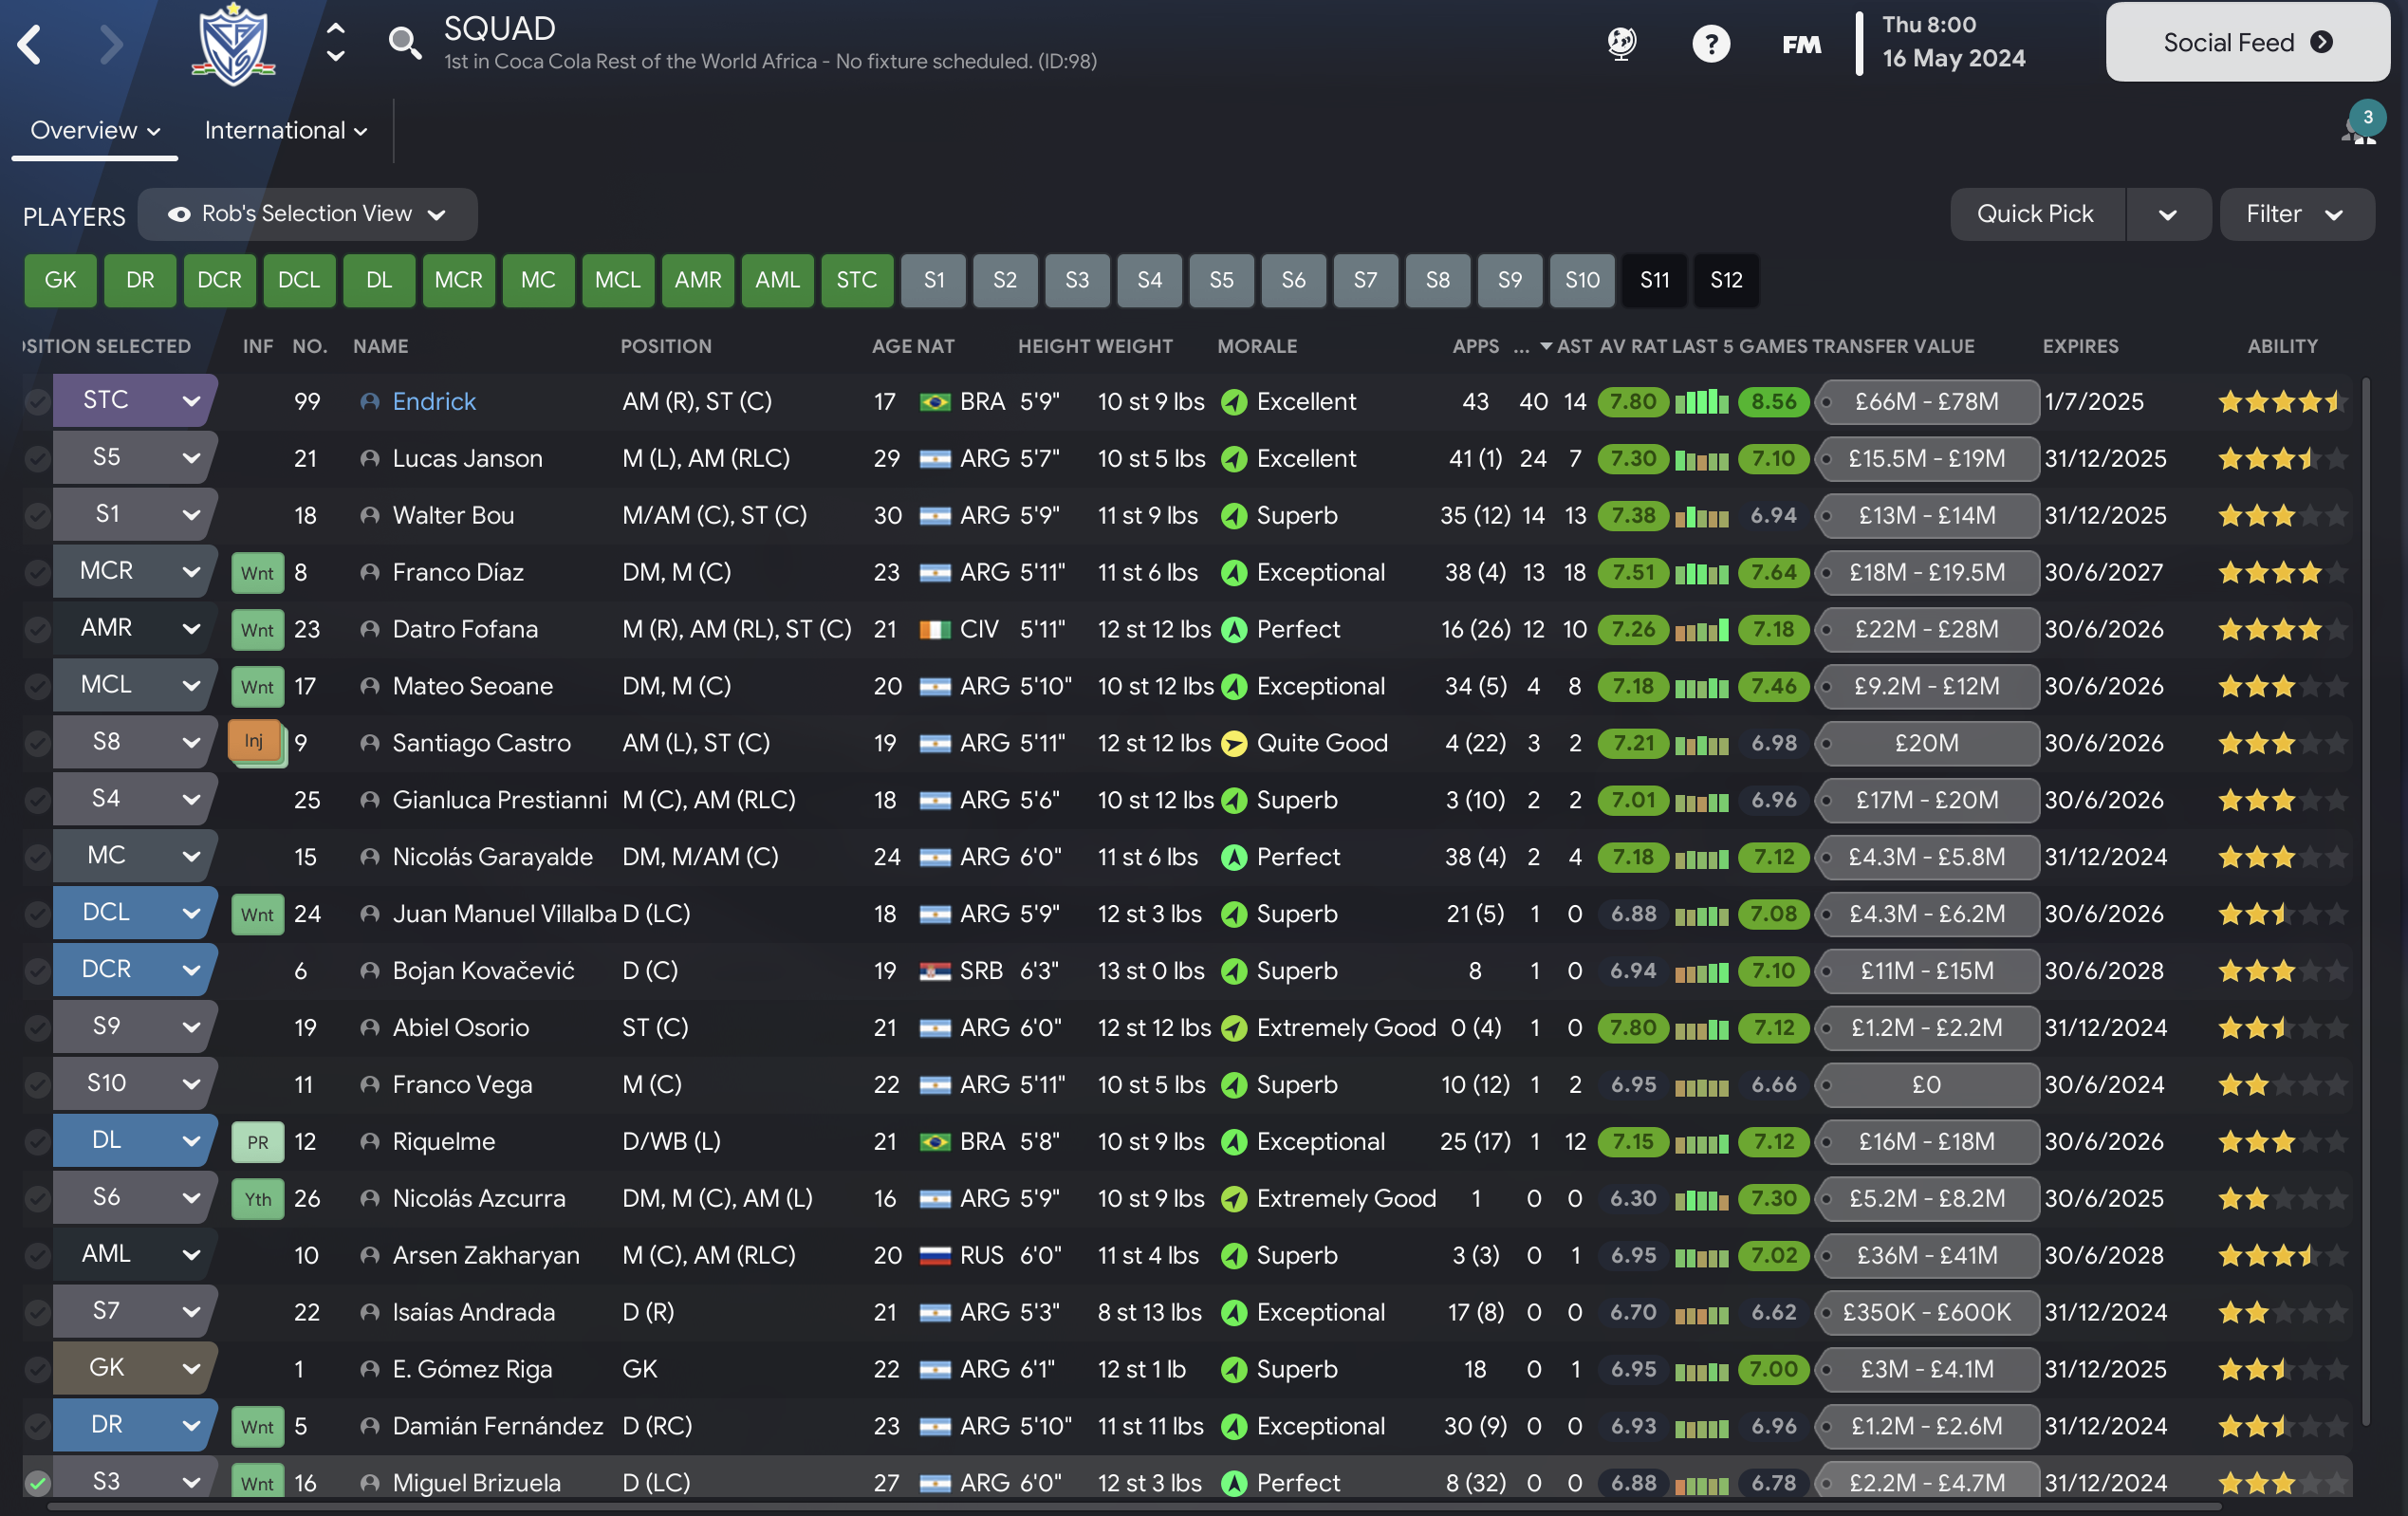Viewport: 2408px width, 1516px height.
Task: Select the AMR green position slot
Action: click(x=697, y=280)
